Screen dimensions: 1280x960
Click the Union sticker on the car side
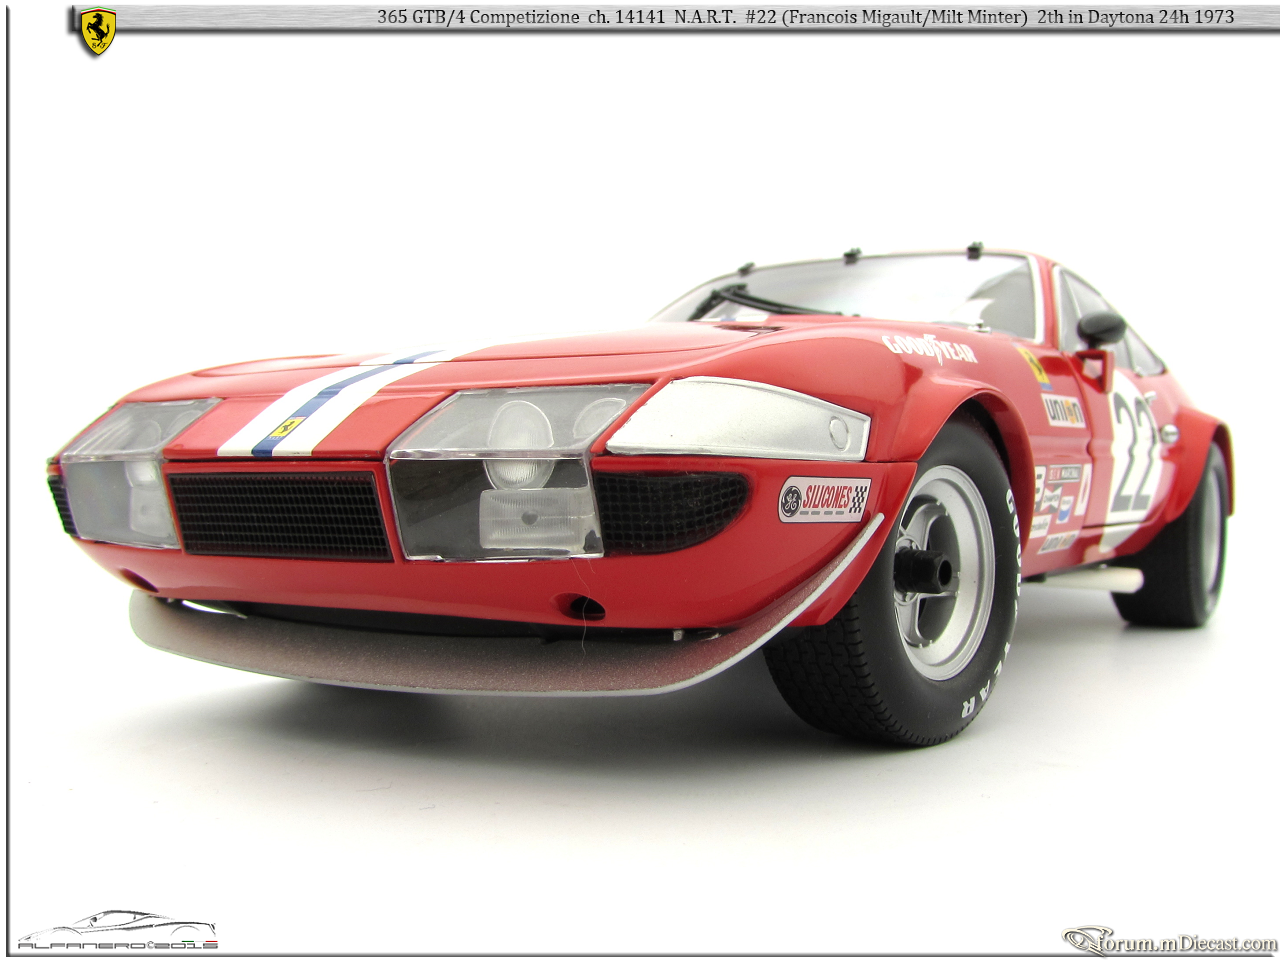click(x=1063, y=409)
